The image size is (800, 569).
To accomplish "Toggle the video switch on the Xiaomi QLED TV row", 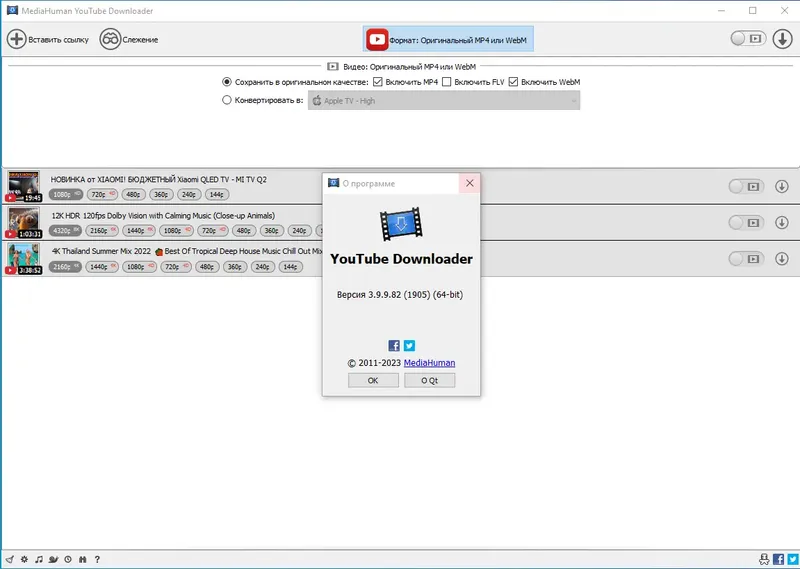I will point(746,187).
